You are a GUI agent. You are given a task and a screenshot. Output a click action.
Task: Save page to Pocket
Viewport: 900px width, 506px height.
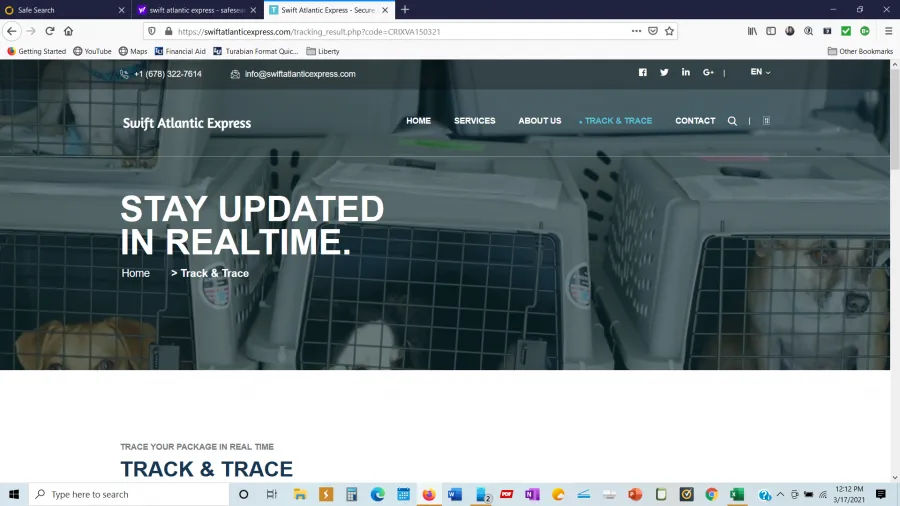[653, 31]
